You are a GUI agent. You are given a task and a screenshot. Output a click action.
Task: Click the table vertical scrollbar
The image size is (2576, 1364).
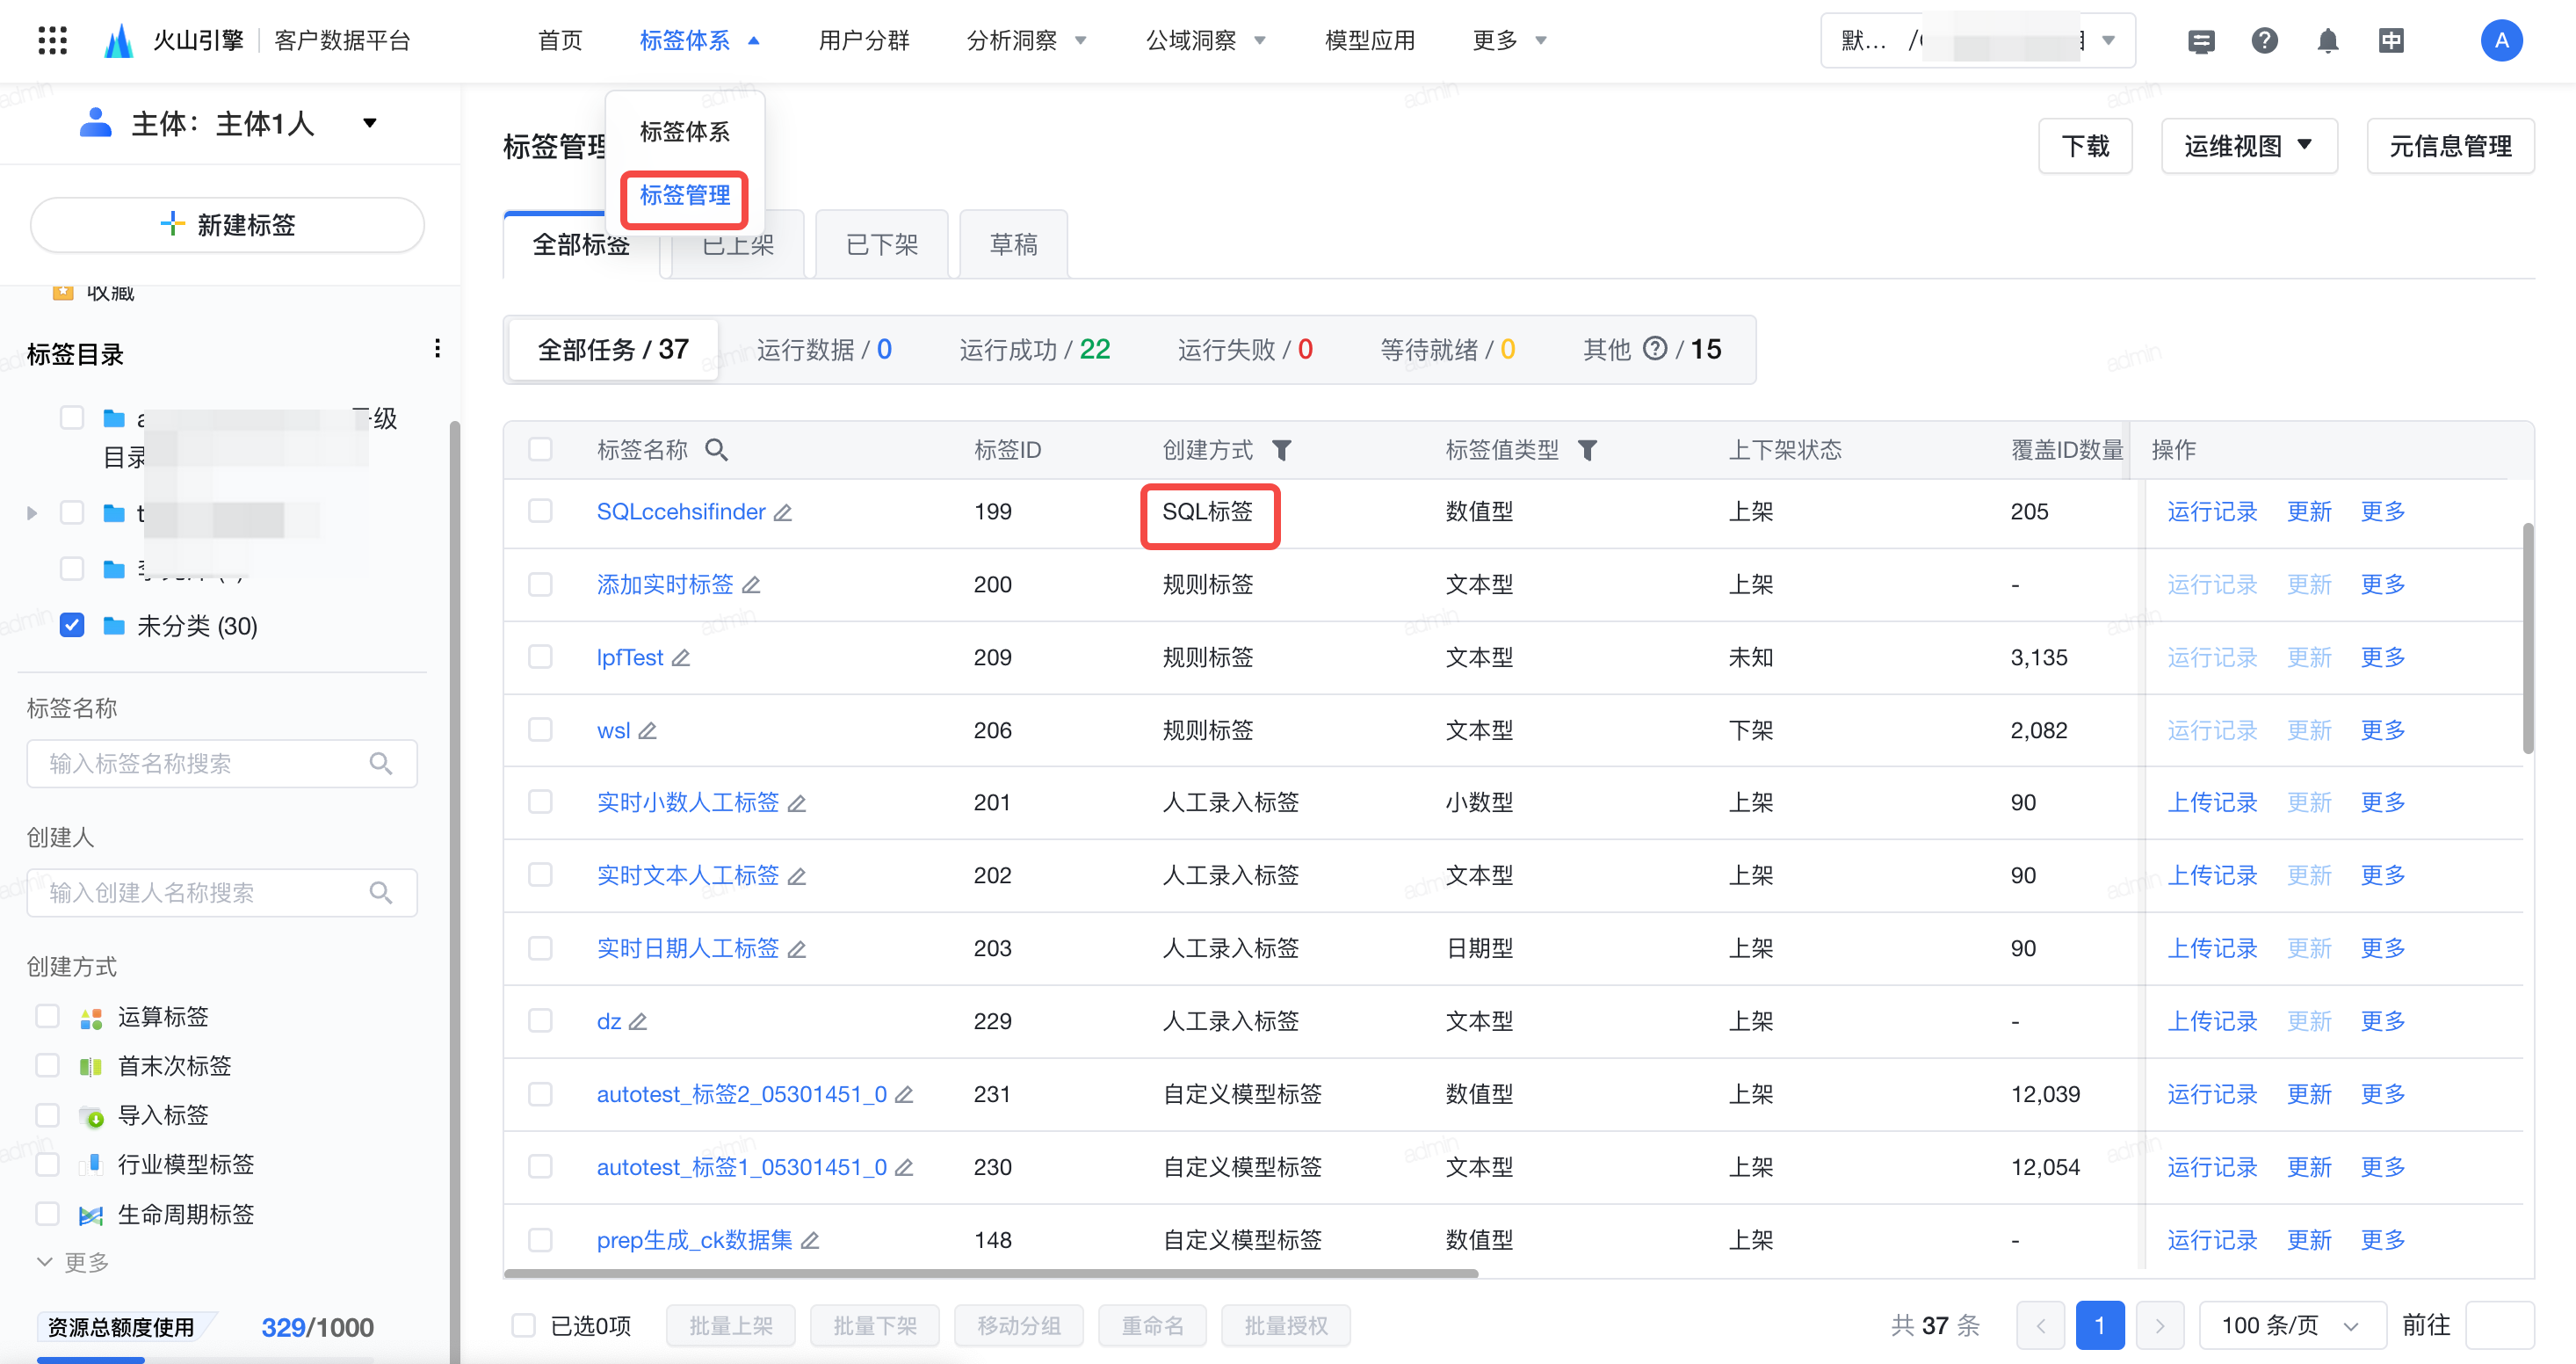2528,638
